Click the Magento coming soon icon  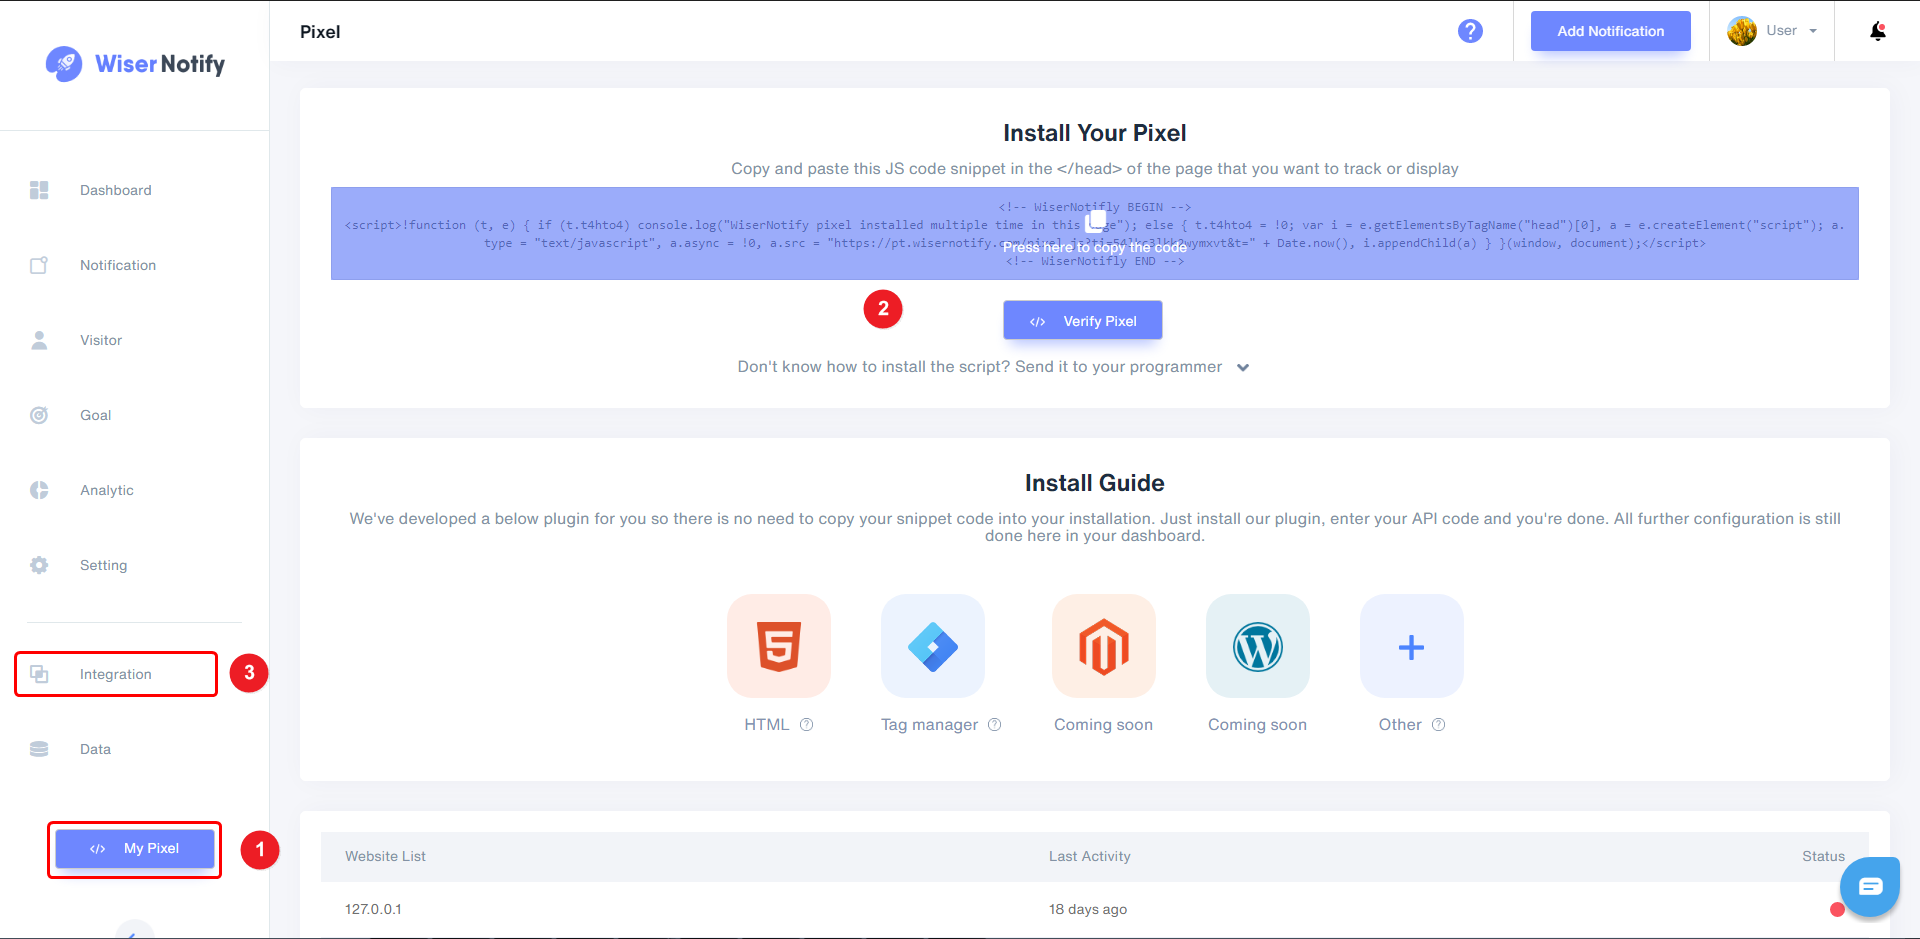[x=1104, y=646]
